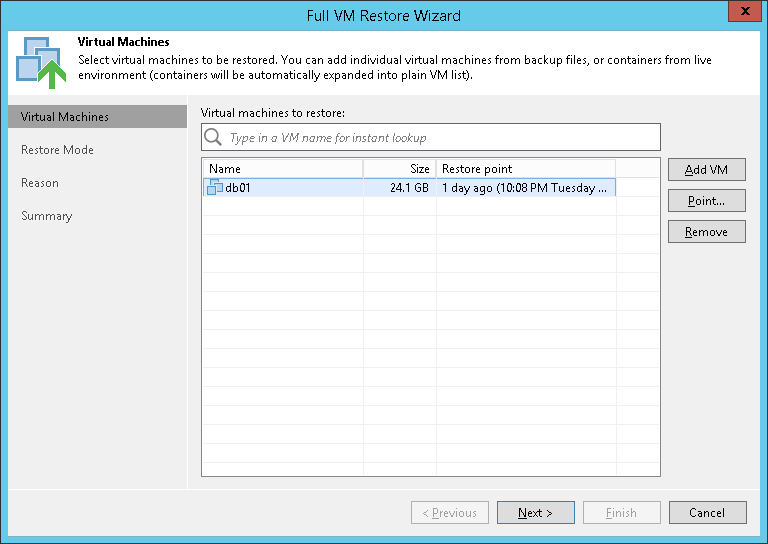The image size is (768, 544).
Task: Focus the VM name lookup search field
Action: pyautogui.click(x=440, y=137)
